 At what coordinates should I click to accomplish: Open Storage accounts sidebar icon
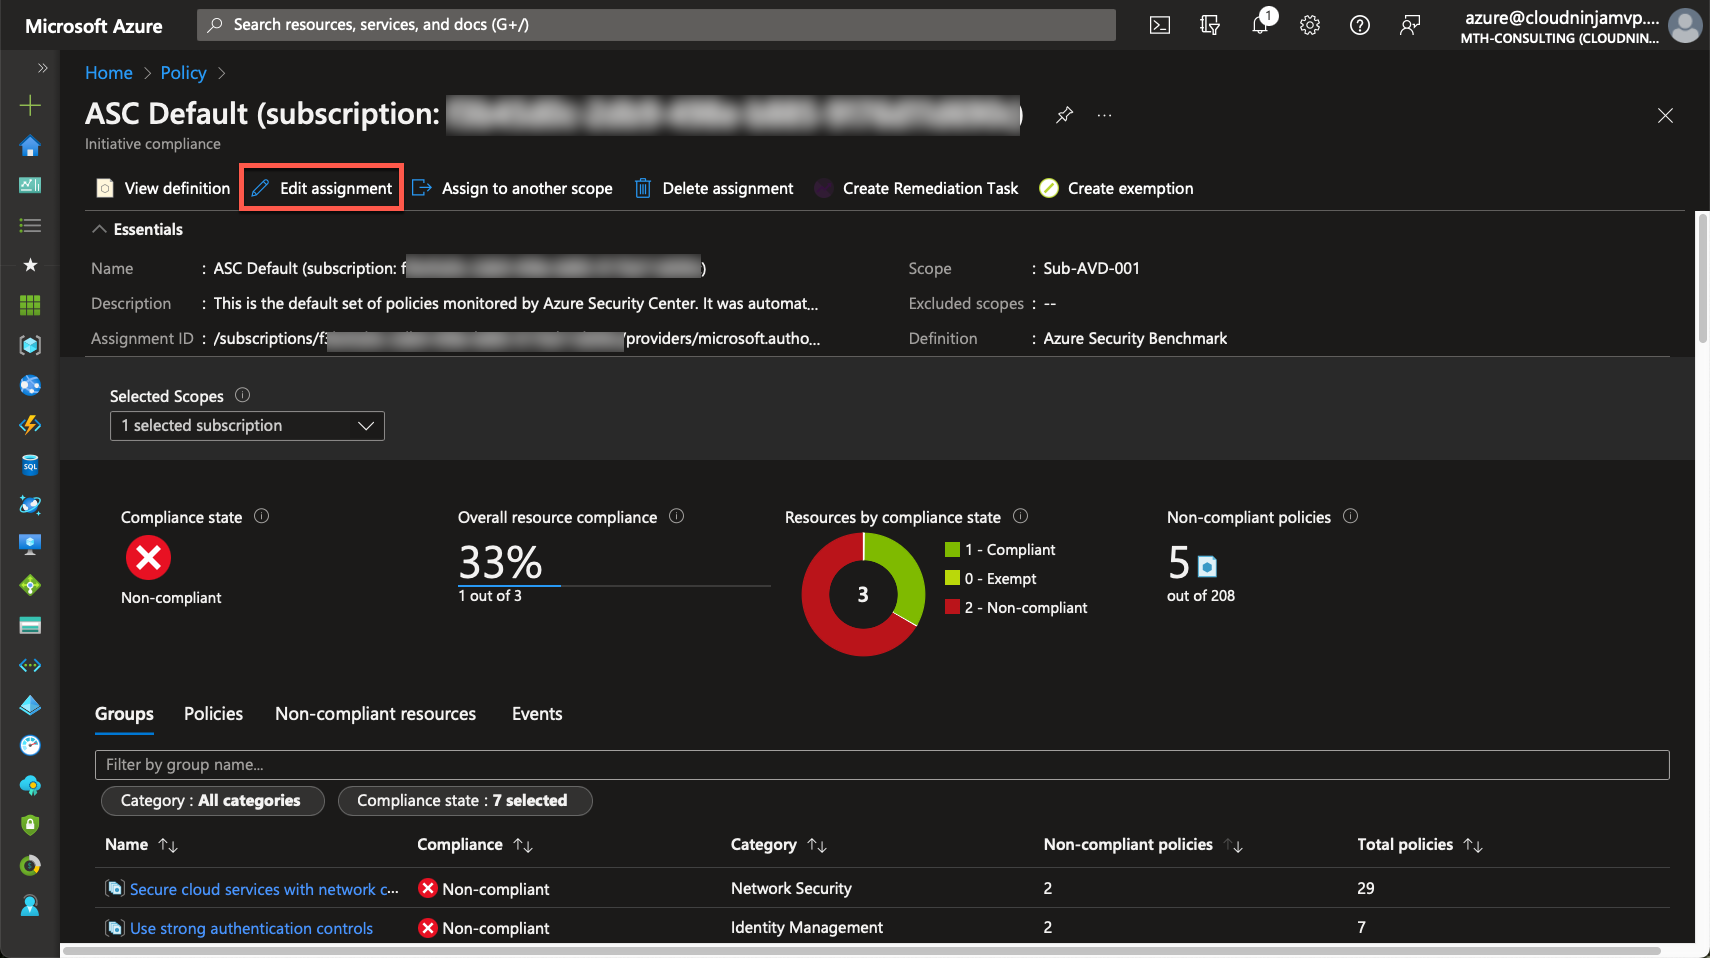coord(30,625)
